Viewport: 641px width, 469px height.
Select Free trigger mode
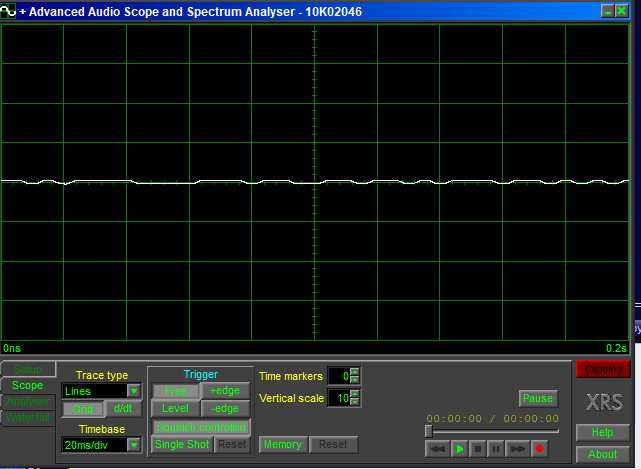click(176, 391)
